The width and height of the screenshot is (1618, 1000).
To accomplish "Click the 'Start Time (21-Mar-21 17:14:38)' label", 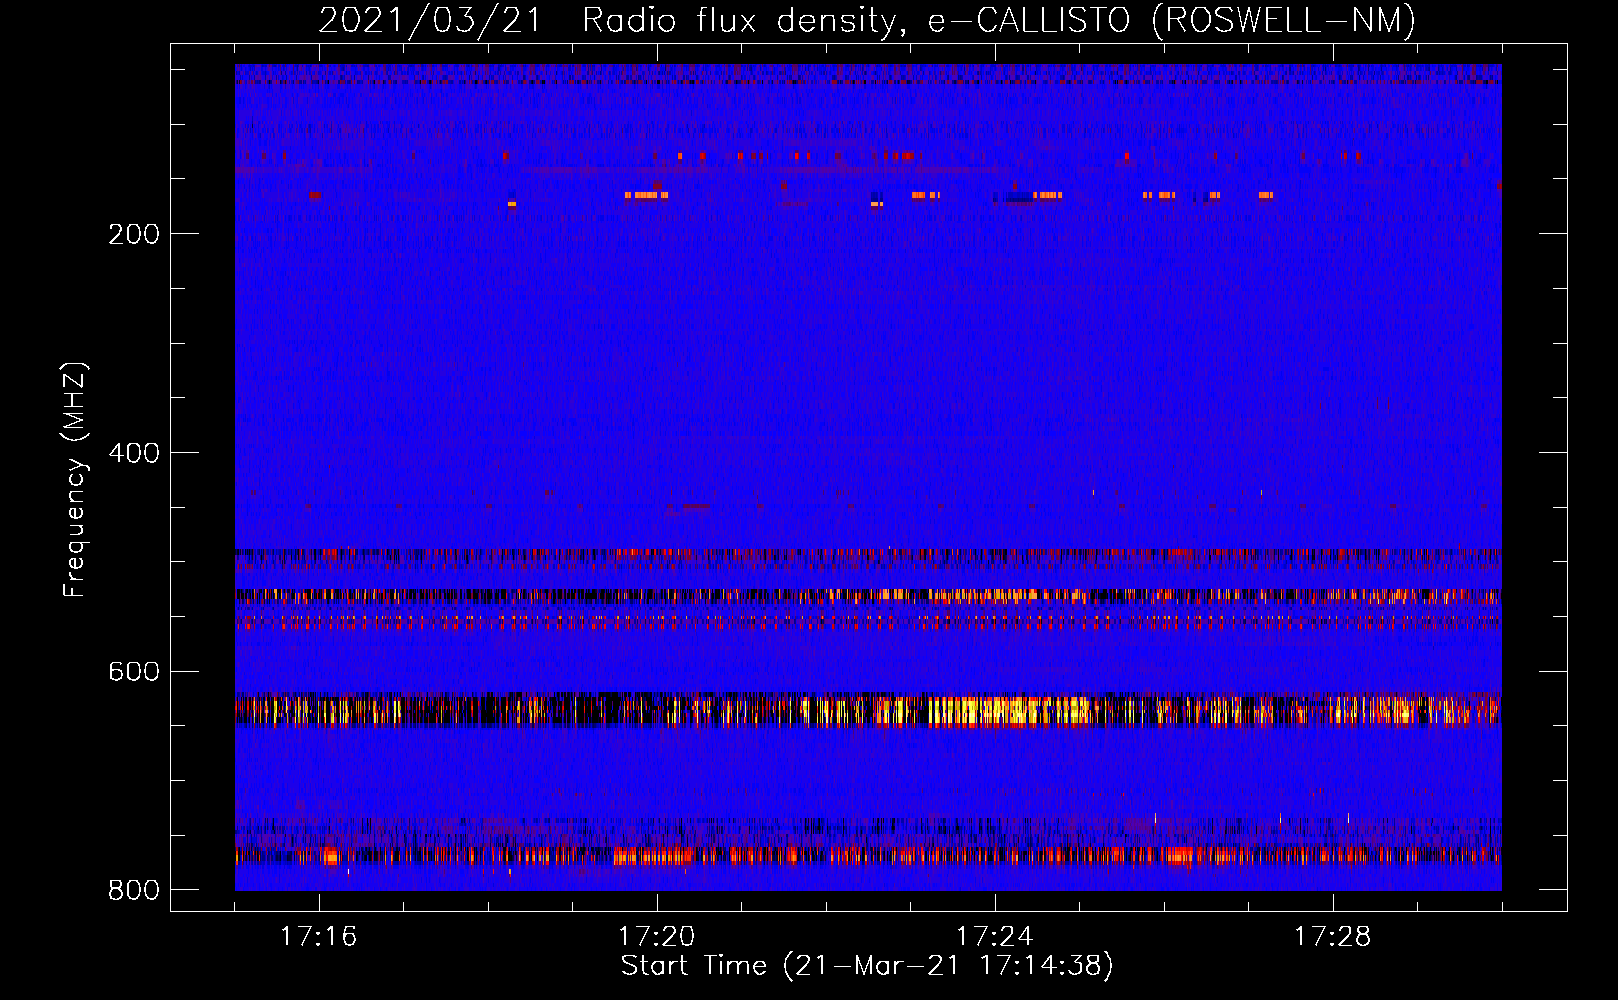I will click(867, 966).
